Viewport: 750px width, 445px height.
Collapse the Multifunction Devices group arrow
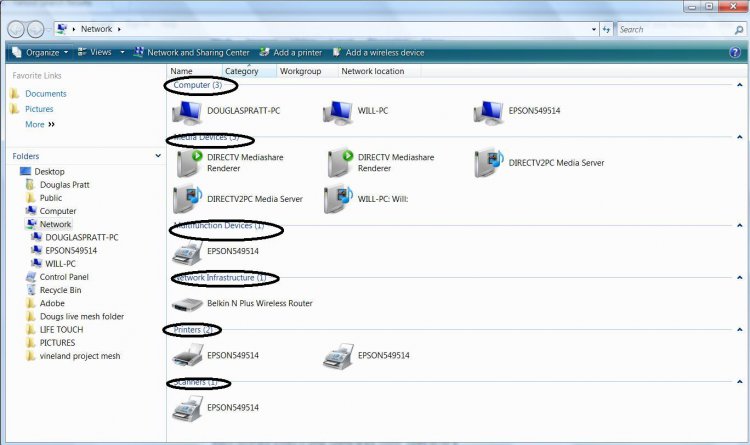(739, 225)
